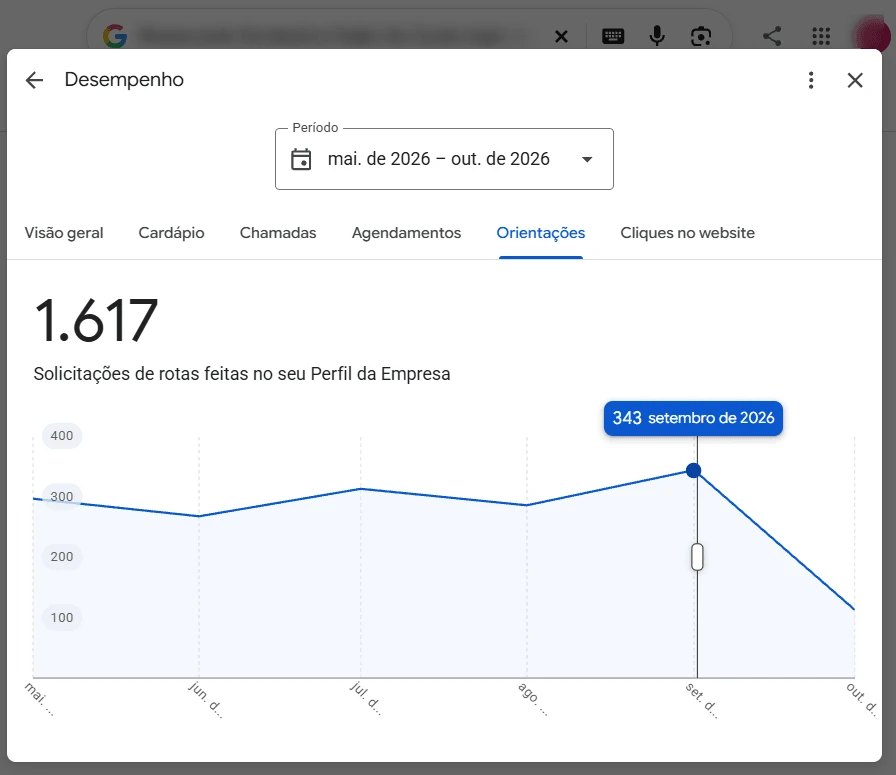The width and height of the screenshot is (896, 775).
Task: Open Cliques no website tab
Action: (x=687, y=233)
